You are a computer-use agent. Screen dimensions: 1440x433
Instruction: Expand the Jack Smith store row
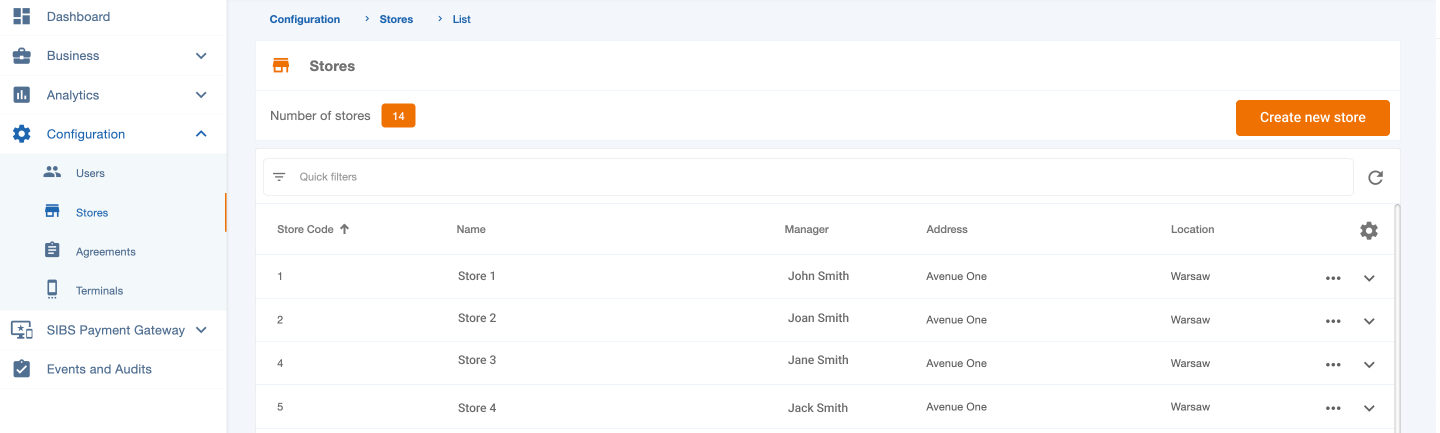click(1369, 408)
